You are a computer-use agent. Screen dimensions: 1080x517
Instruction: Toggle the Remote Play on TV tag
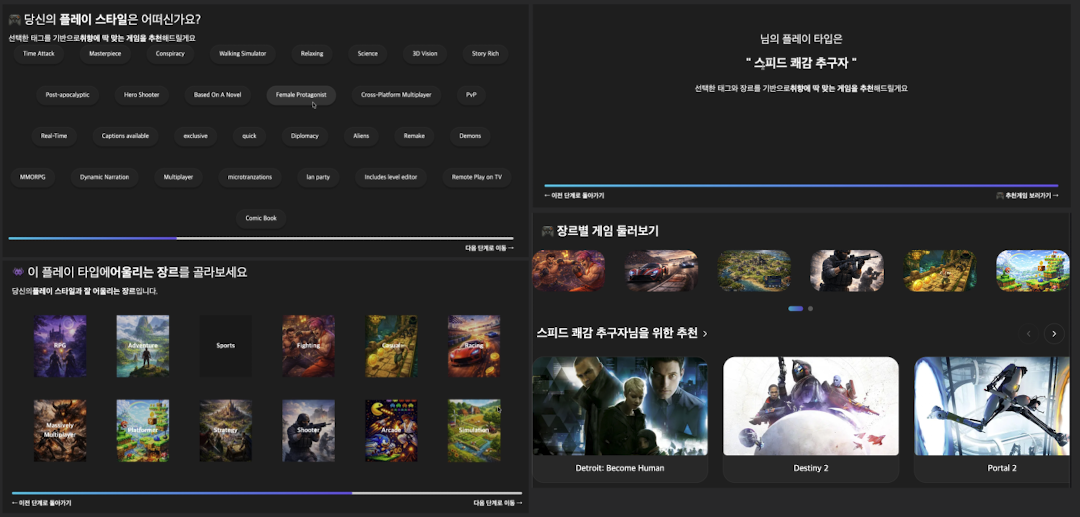tap(477, 178)
